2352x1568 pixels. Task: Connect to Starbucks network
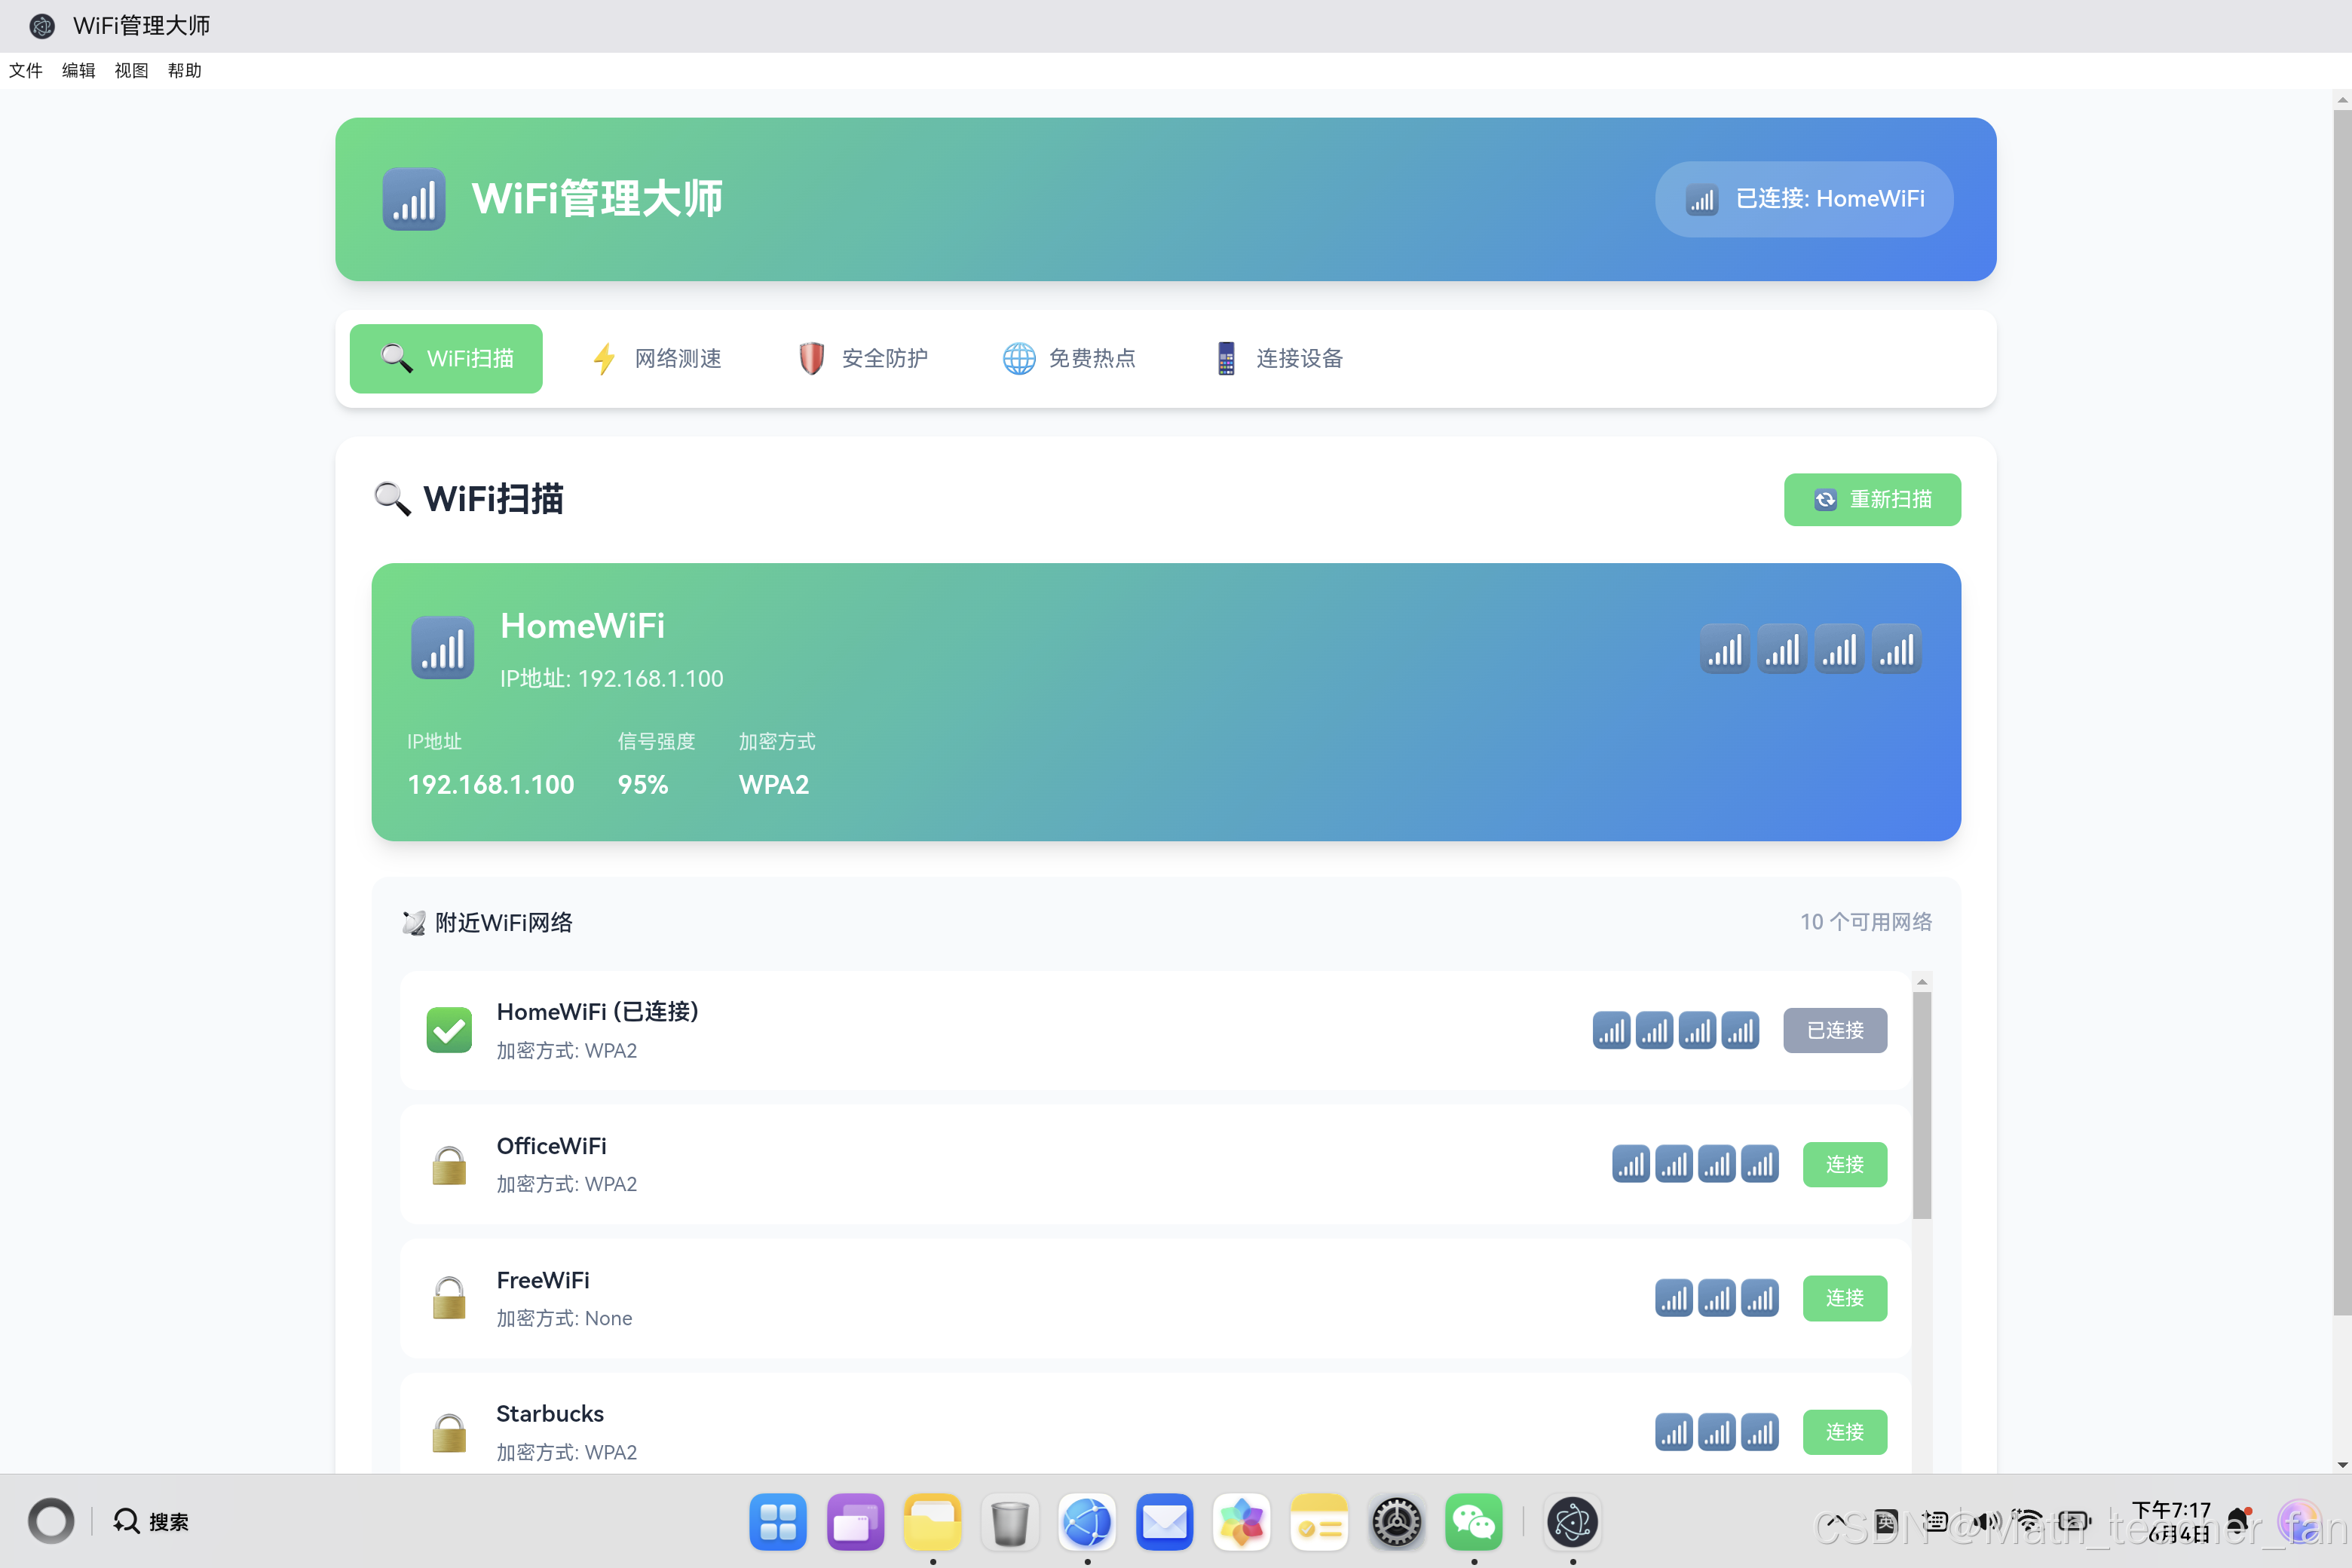pos(1845,1432)
